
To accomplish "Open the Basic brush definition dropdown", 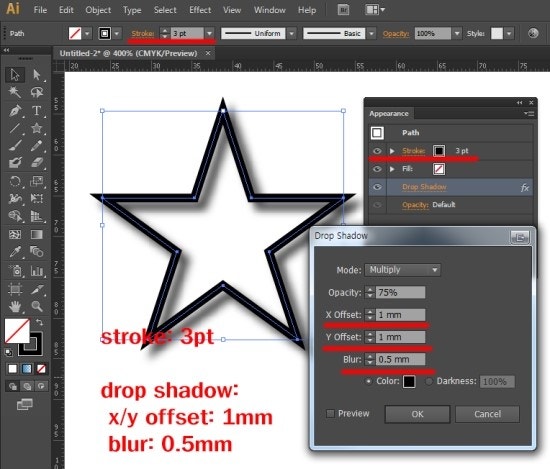I will [371, 33].
